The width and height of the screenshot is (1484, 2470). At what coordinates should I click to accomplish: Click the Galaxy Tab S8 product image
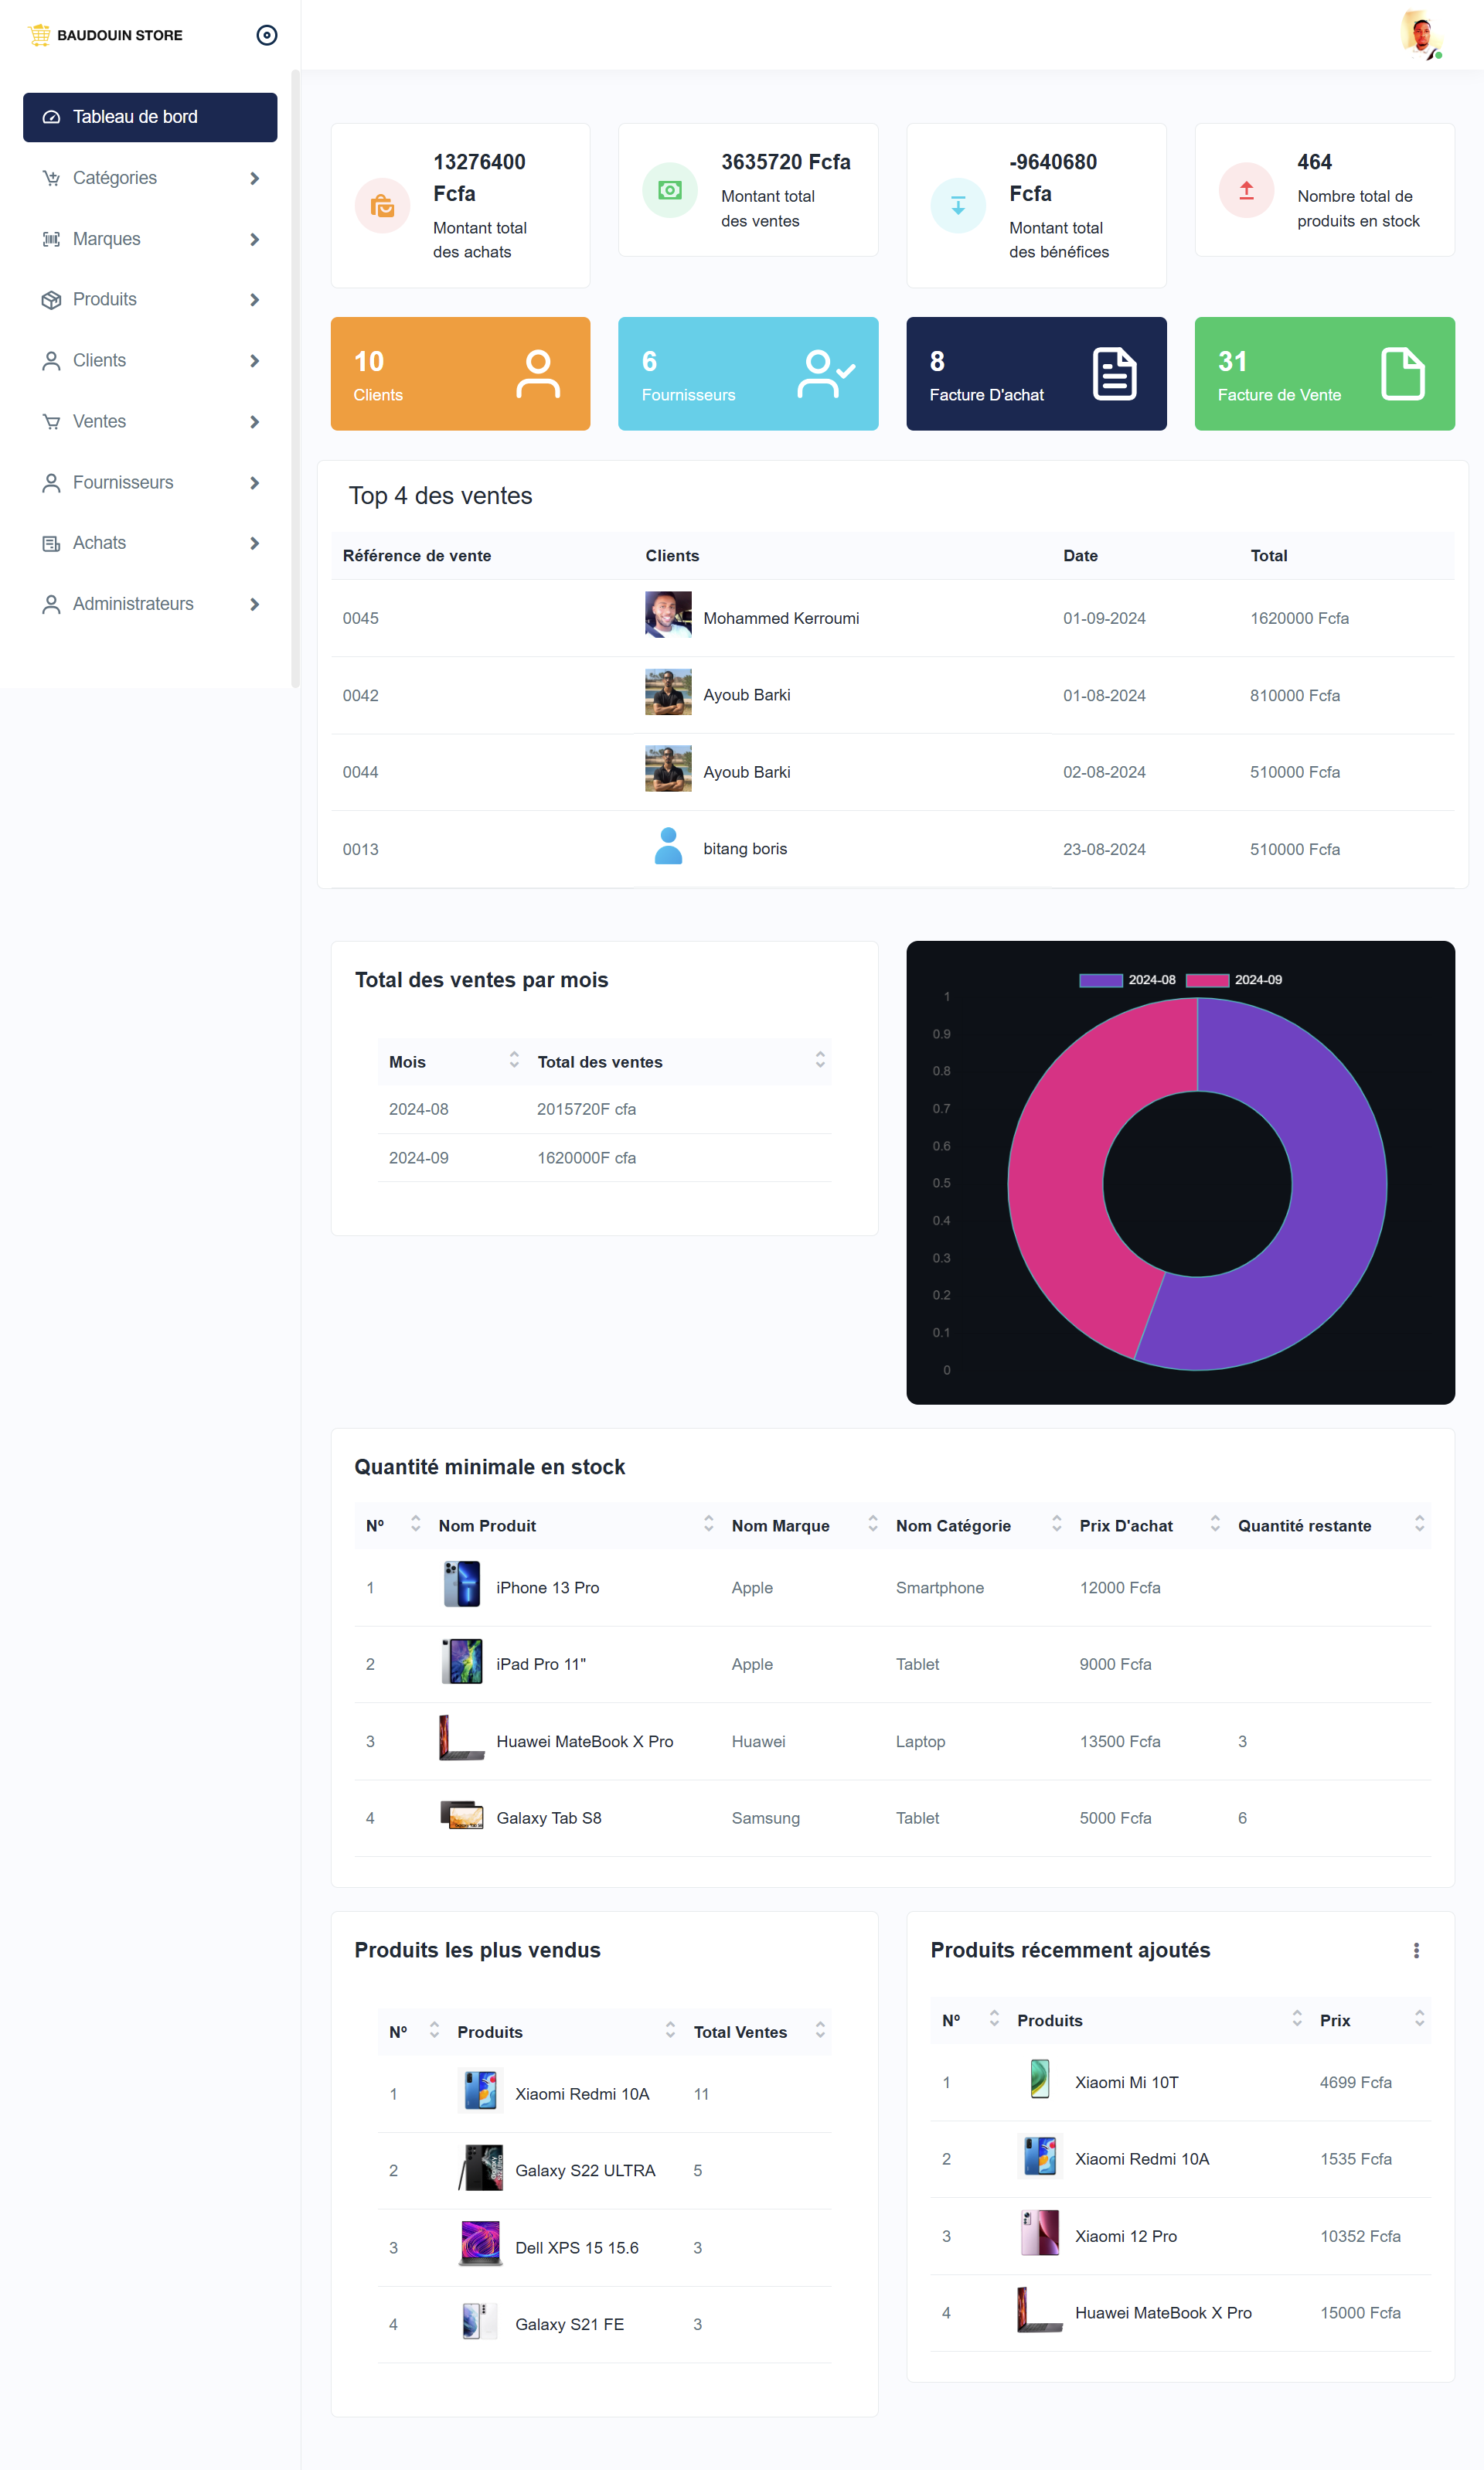[462, 1814]
